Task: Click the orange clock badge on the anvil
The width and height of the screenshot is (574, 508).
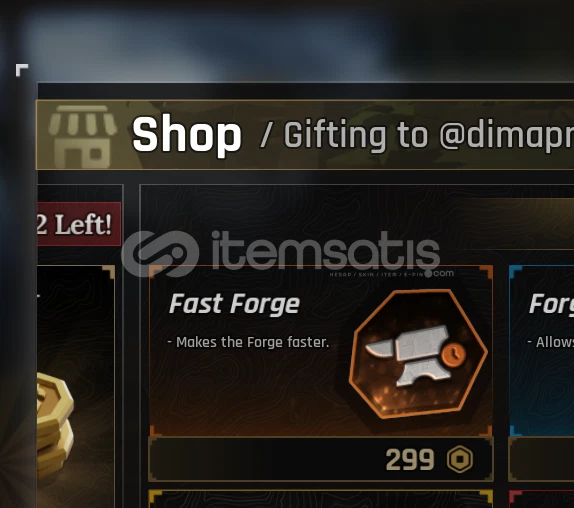Action: click(x=453, y=354)
